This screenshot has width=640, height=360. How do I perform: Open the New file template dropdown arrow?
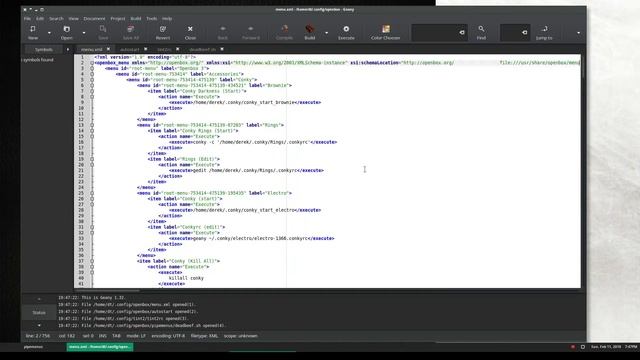click(x=49, y=33)
